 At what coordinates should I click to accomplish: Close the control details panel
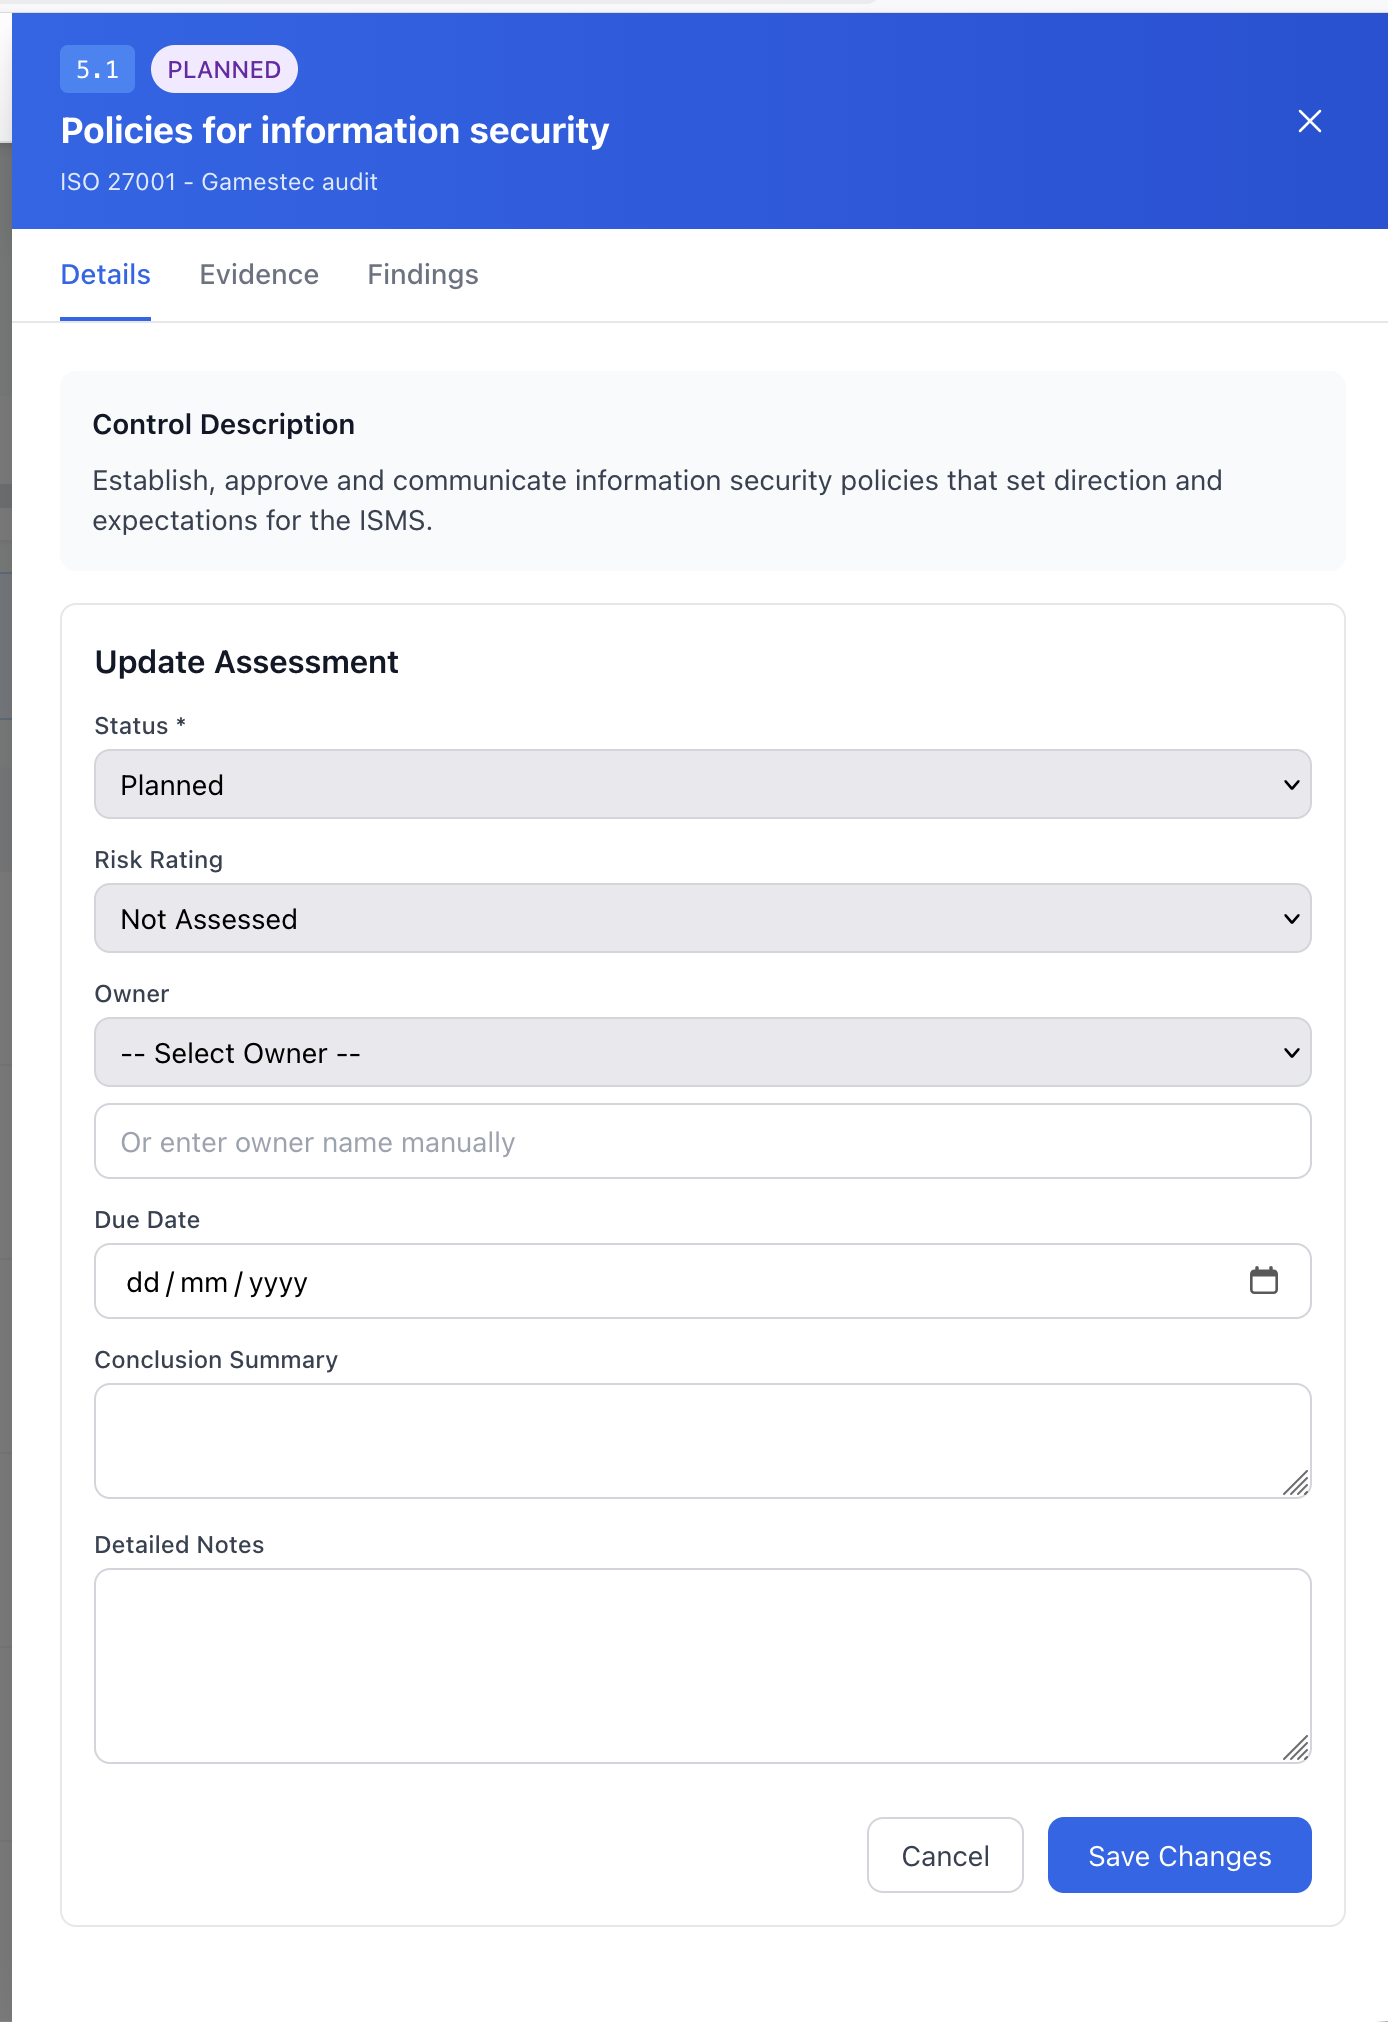coord(1309,121)
